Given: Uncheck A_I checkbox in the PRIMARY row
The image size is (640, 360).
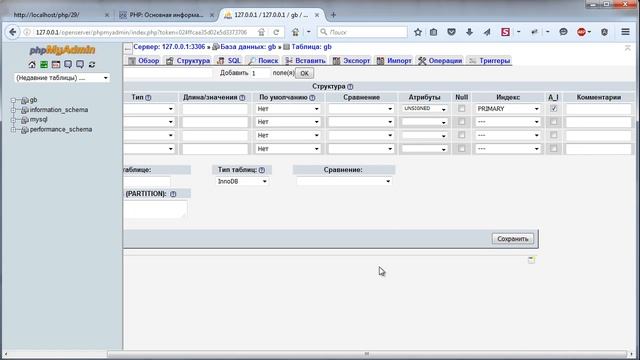Looking at the screenshot, I should [x=553, y=109].
